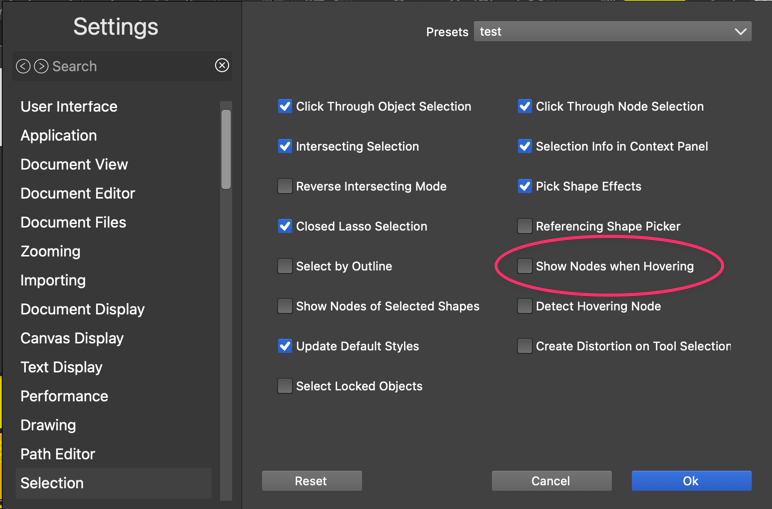Open the Presets dropdown
Viewport: 772px width, 509px height.
[x=612, y=32]
